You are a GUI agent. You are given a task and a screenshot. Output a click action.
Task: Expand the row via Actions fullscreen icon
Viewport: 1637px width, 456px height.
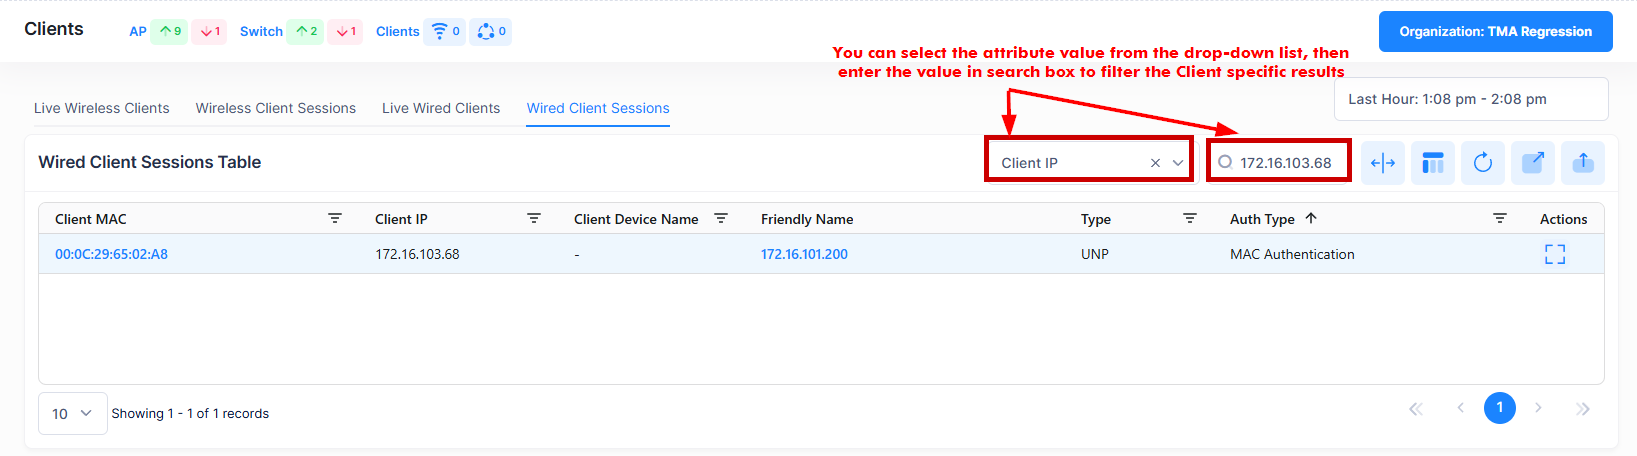pyautogui.click(x=1555, y=254)
